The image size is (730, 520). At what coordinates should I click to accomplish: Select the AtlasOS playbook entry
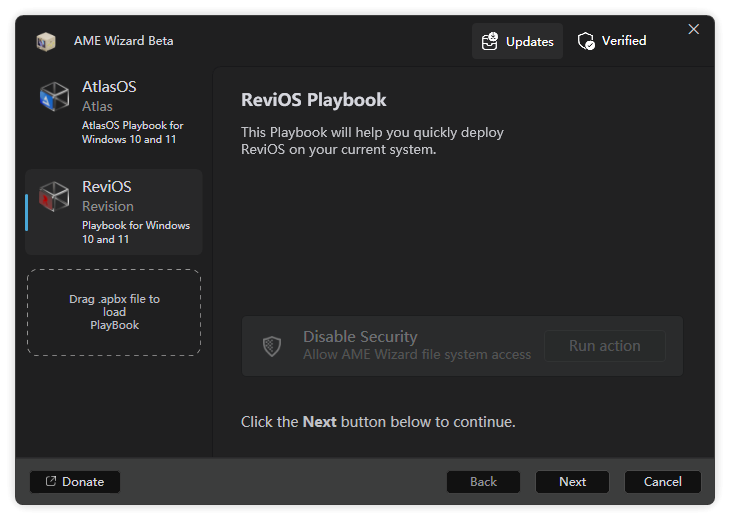coord(114,112)
